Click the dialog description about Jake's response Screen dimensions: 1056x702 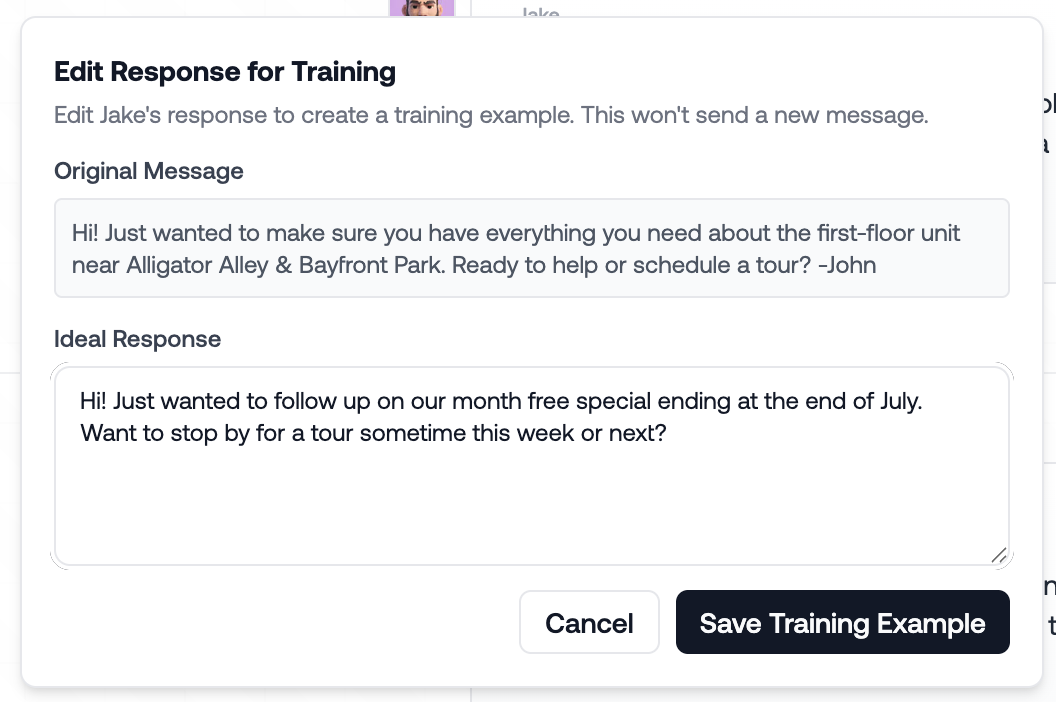(491, 115)
